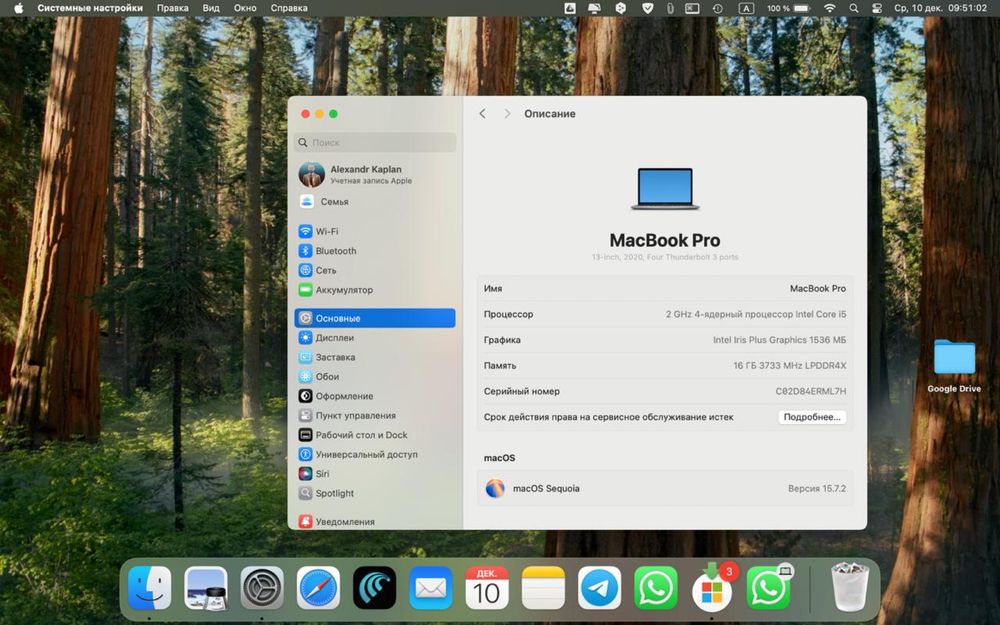Open Calendar showing 10 in Dock
The width and height of the screenshot is (1000, 625).
487,588
